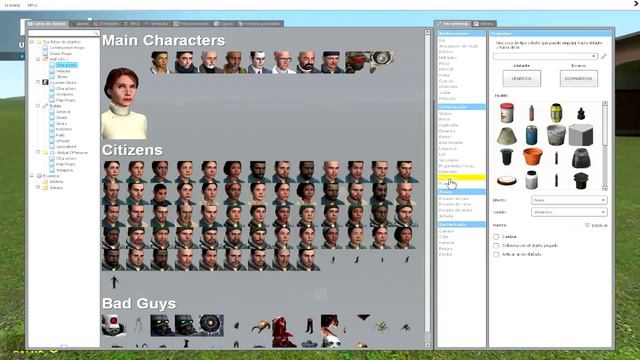Toggle the Cambiar checkbox
The height and width of the screenshot is (360, 640).
point(496,237)
